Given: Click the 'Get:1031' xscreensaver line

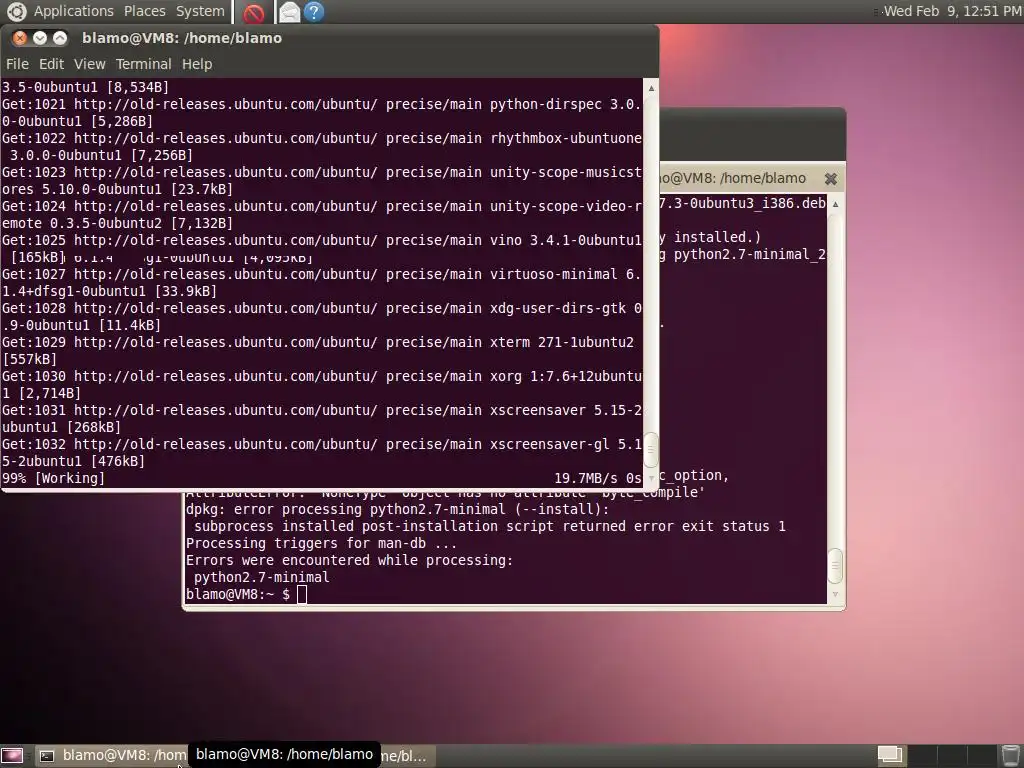Looking at the screenshot, I should [321, 410].
